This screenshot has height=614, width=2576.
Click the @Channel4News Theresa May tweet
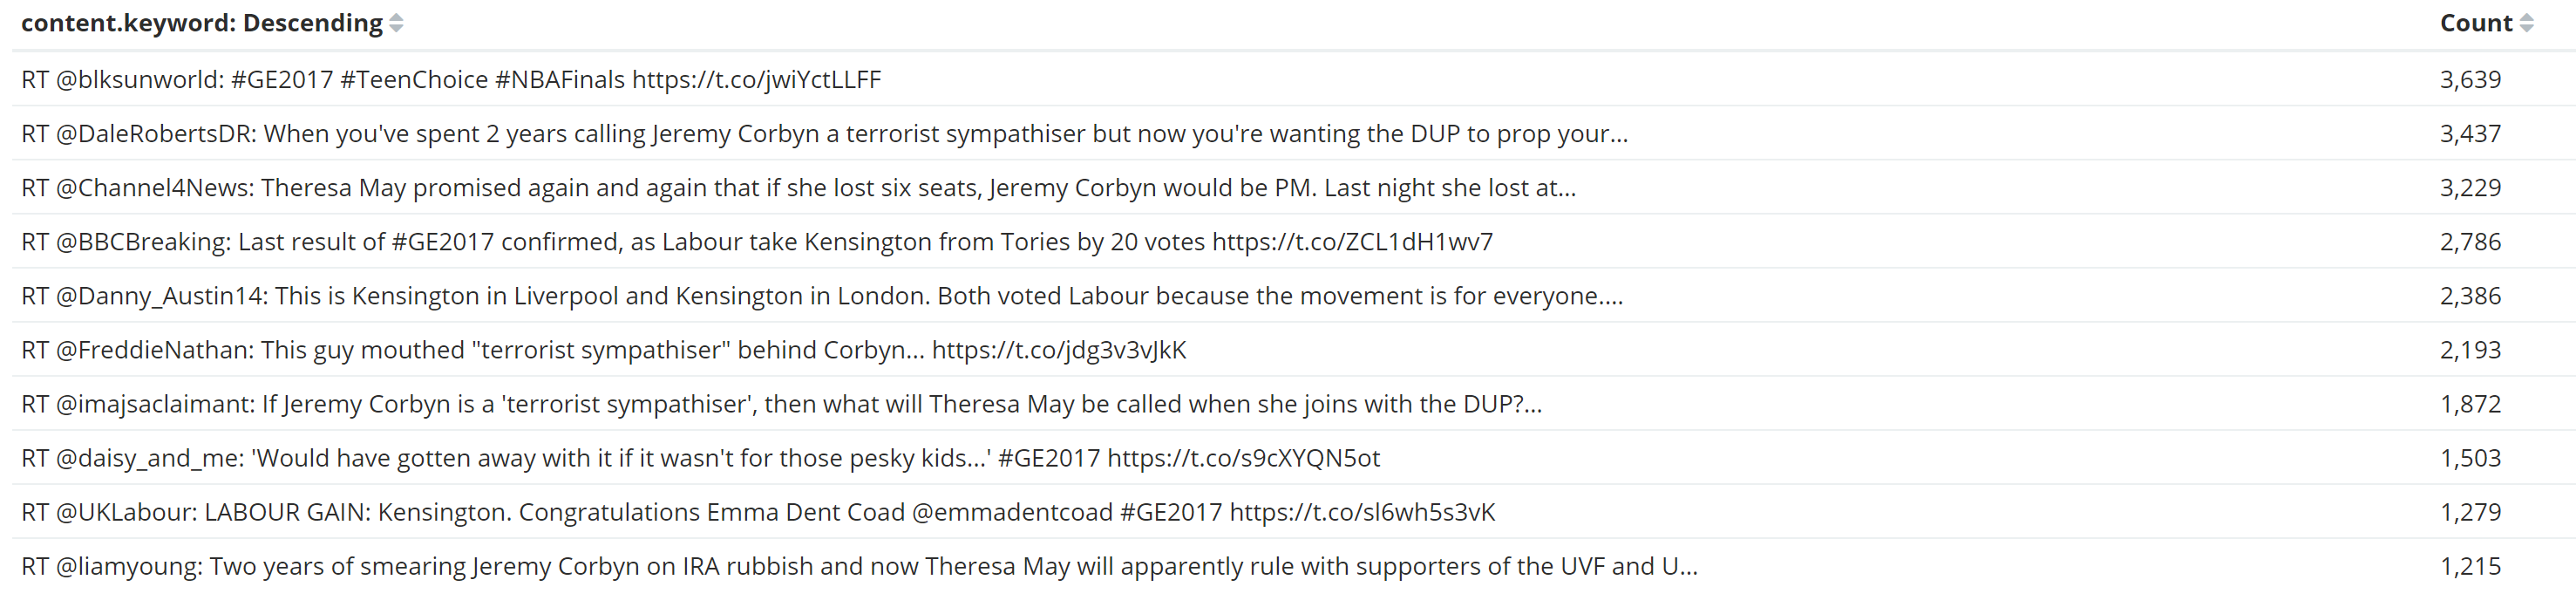coord(798,188)
